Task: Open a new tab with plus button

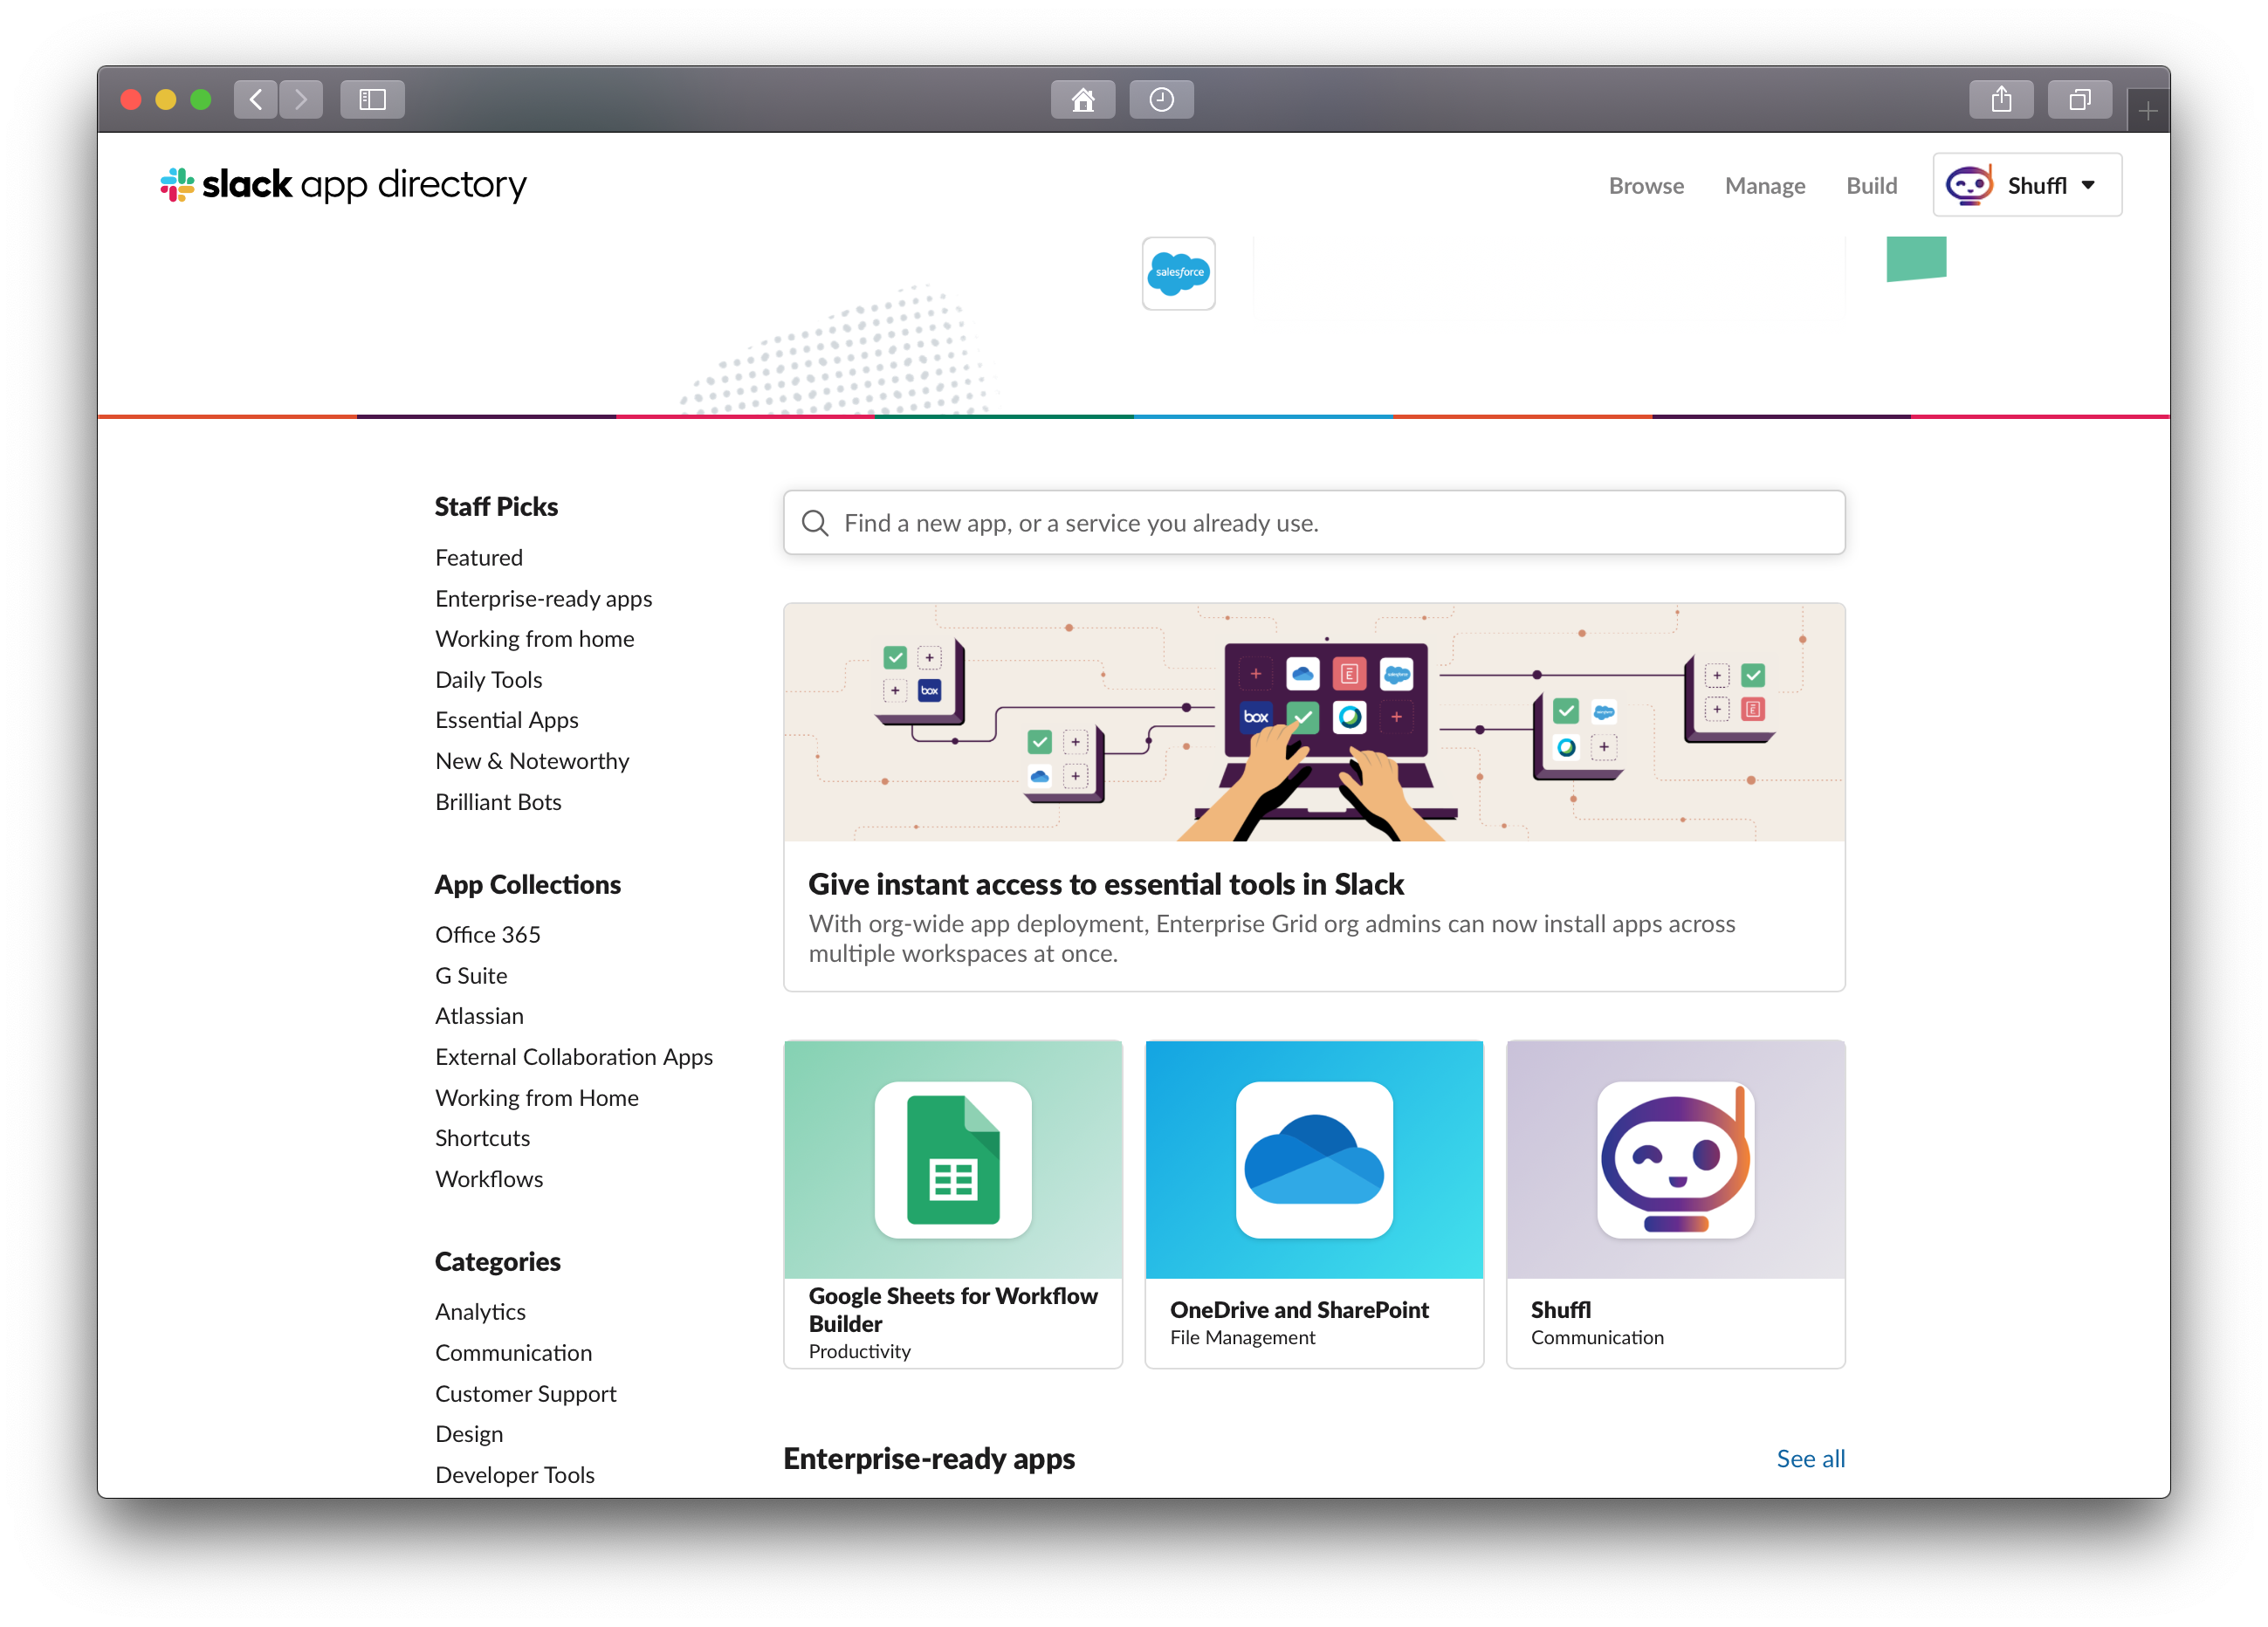Action: (x=2147, y=111)
